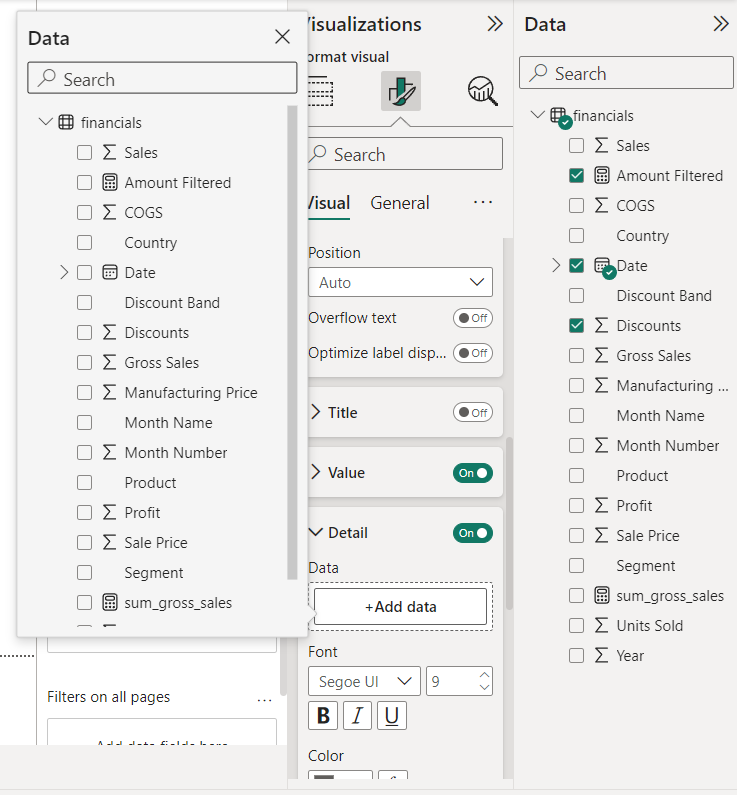Click the sum_gross_sales calculator icon in right pane
The image size is (737, 795).
tap(602, 595)
